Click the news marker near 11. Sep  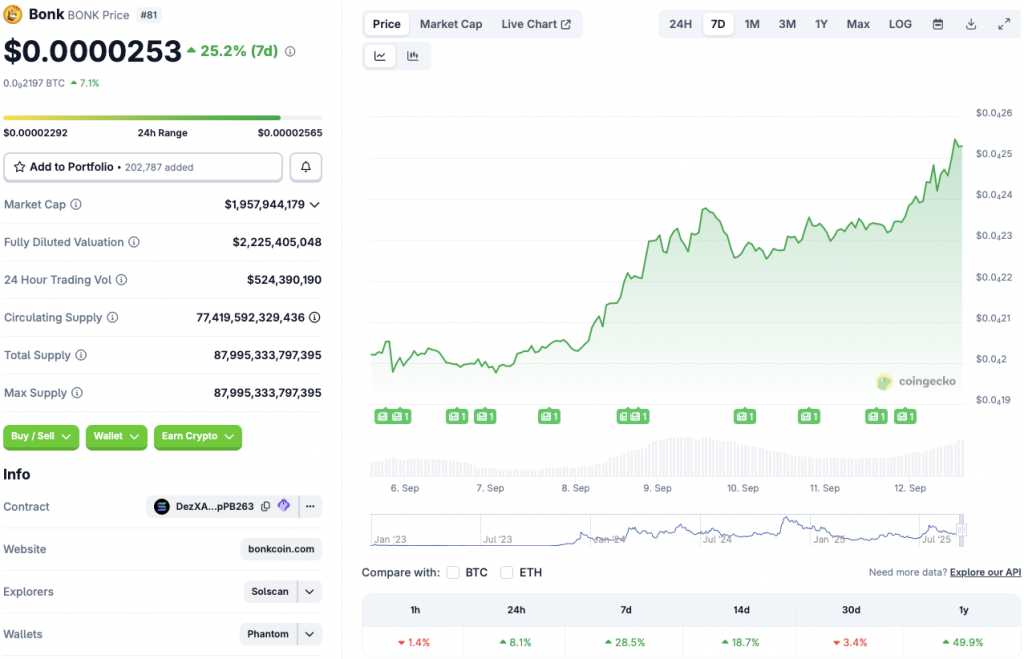tap(808, 416)
